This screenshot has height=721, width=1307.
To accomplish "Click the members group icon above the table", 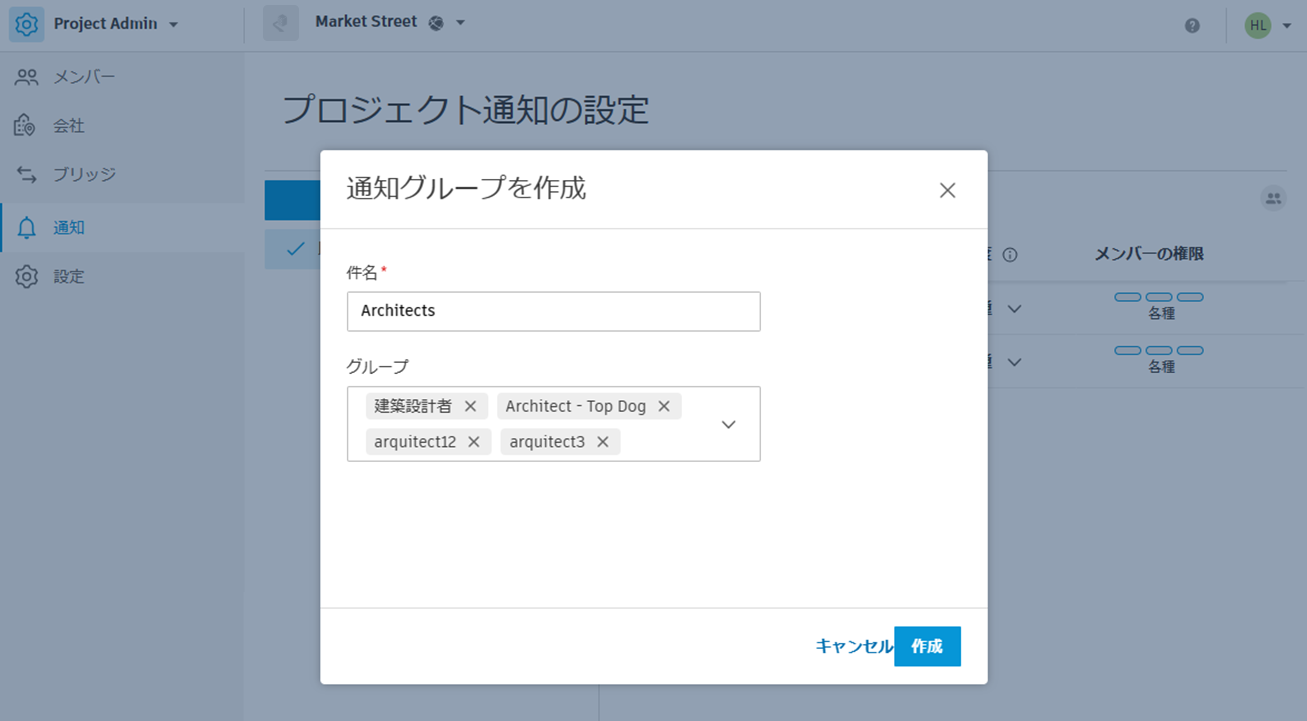I will (x=1273, y=198).
